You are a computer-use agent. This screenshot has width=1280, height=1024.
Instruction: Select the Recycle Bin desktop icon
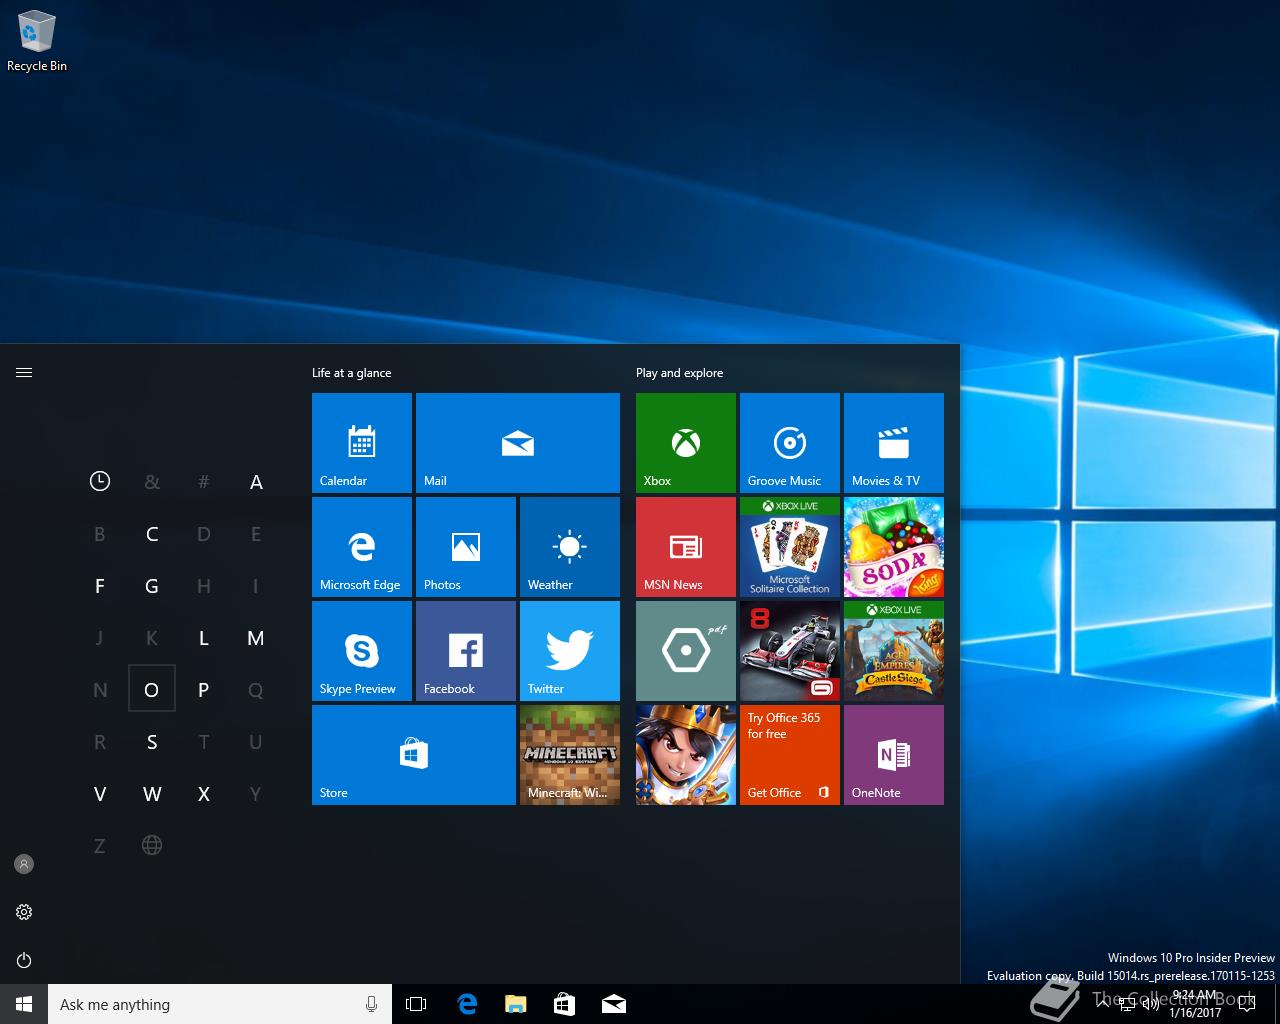tap(37, 42)
